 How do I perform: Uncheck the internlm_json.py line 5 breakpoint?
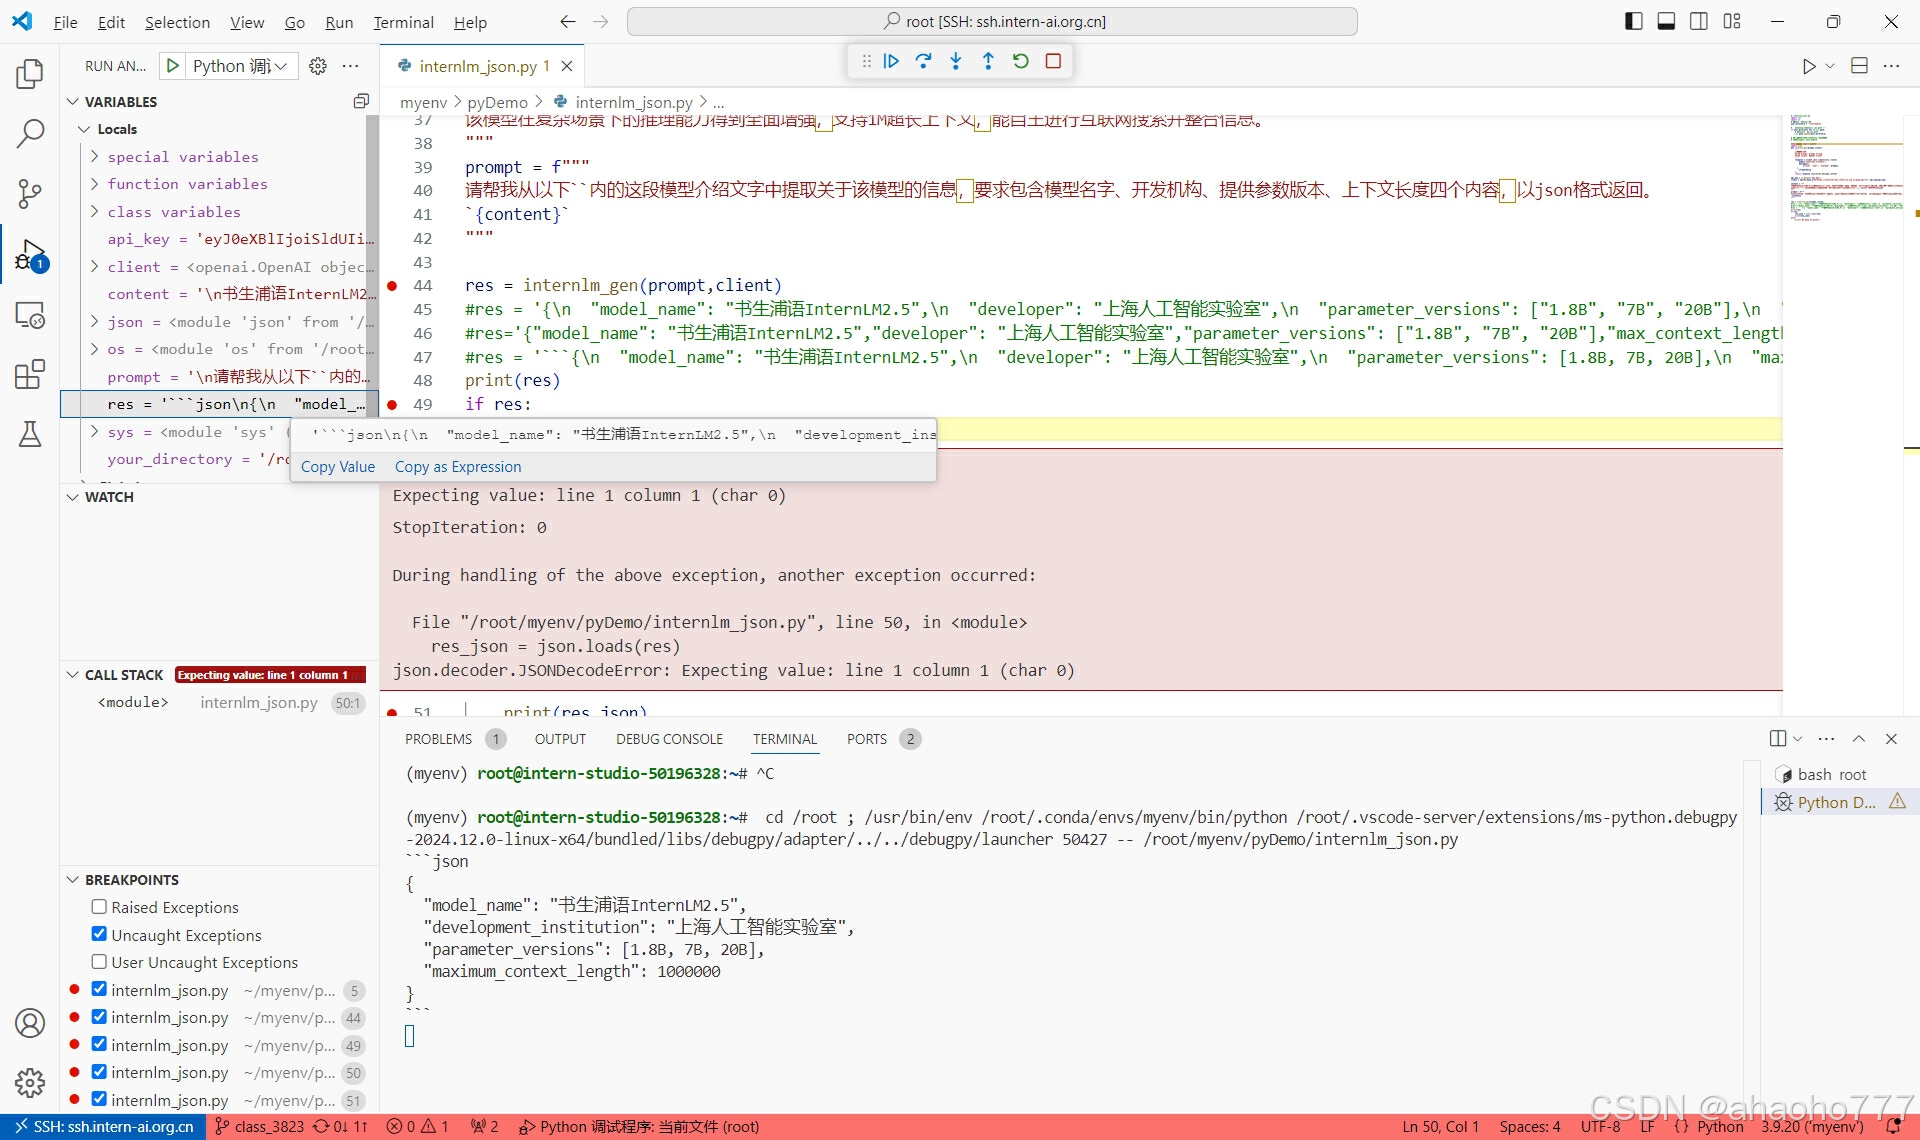[99, 989]
